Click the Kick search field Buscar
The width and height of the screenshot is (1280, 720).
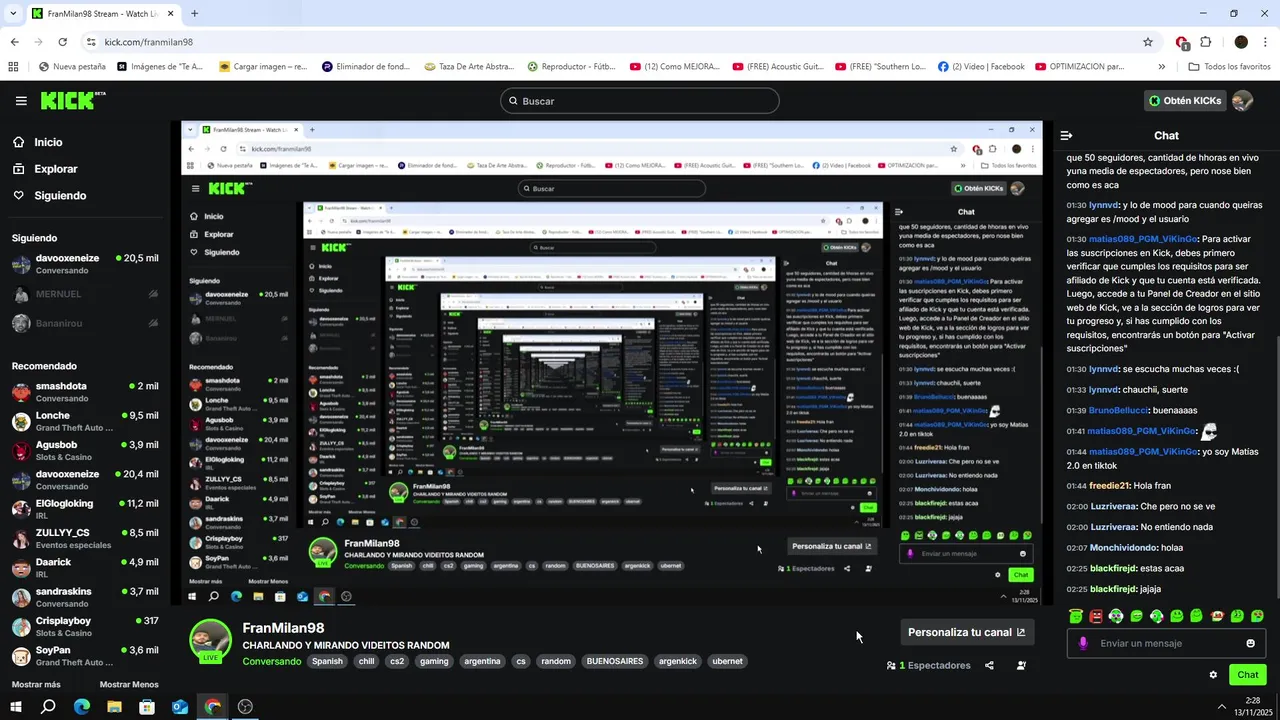pos(640,101)
